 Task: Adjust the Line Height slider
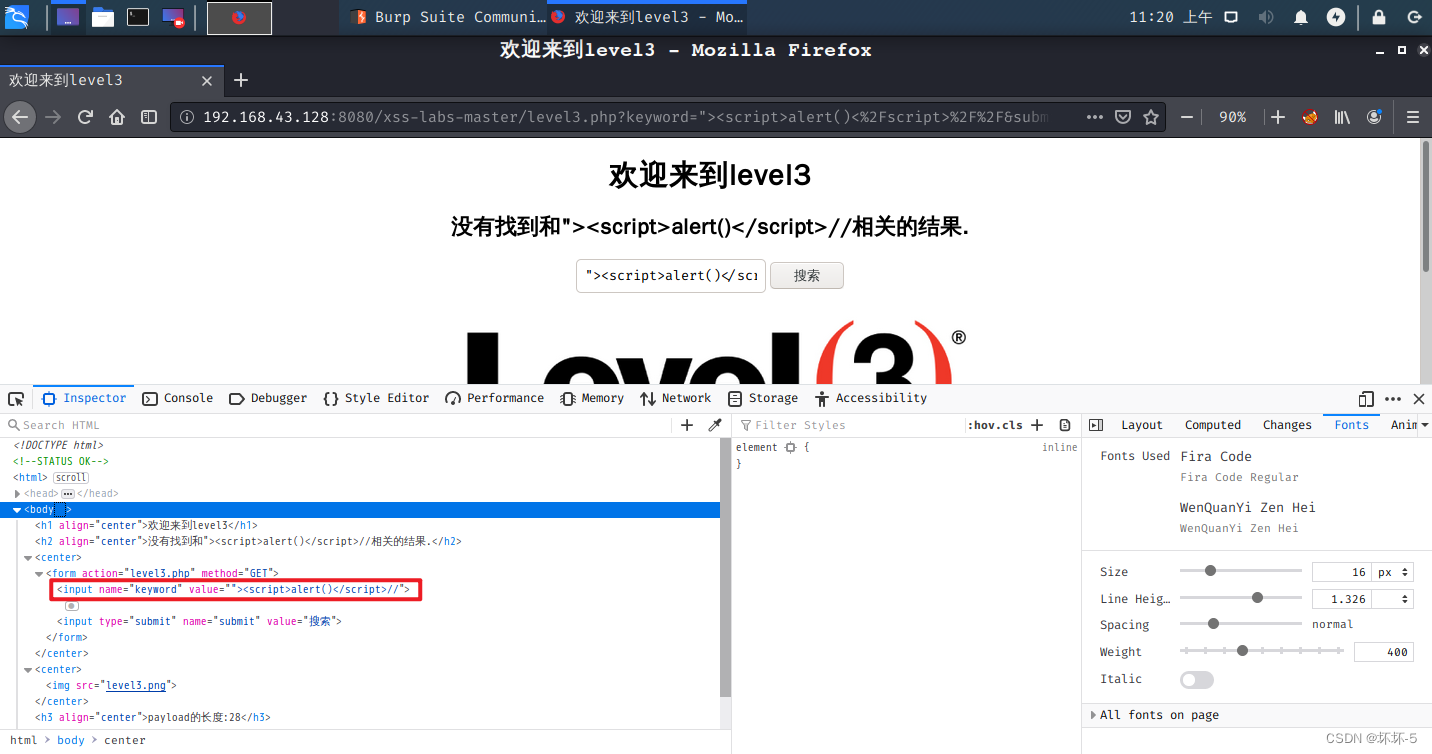pyautogui.click(x=1241, y=598)
